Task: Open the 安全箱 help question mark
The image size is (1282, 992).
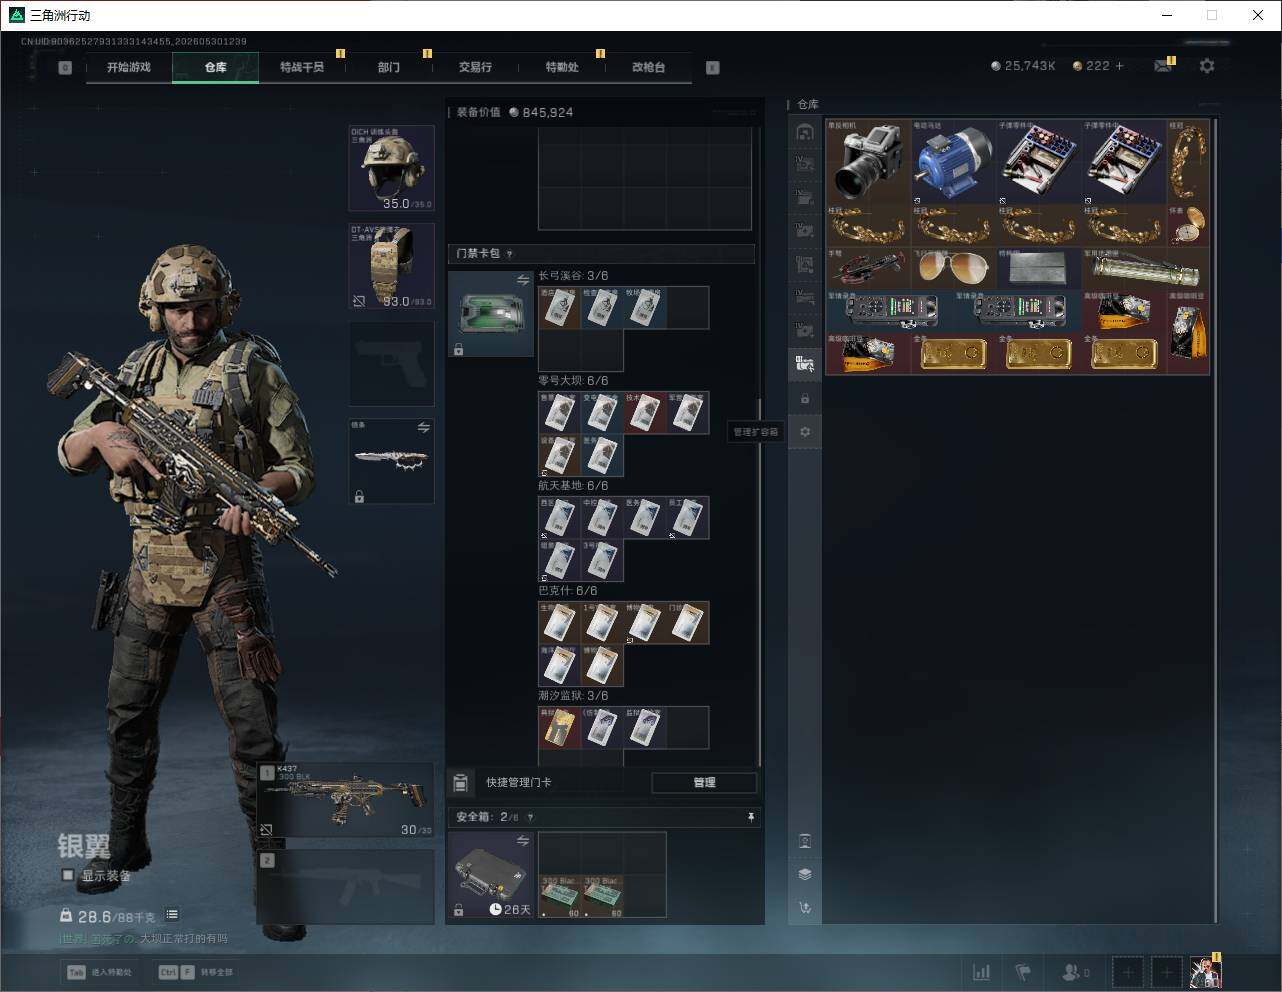Action: click(530, 817)
